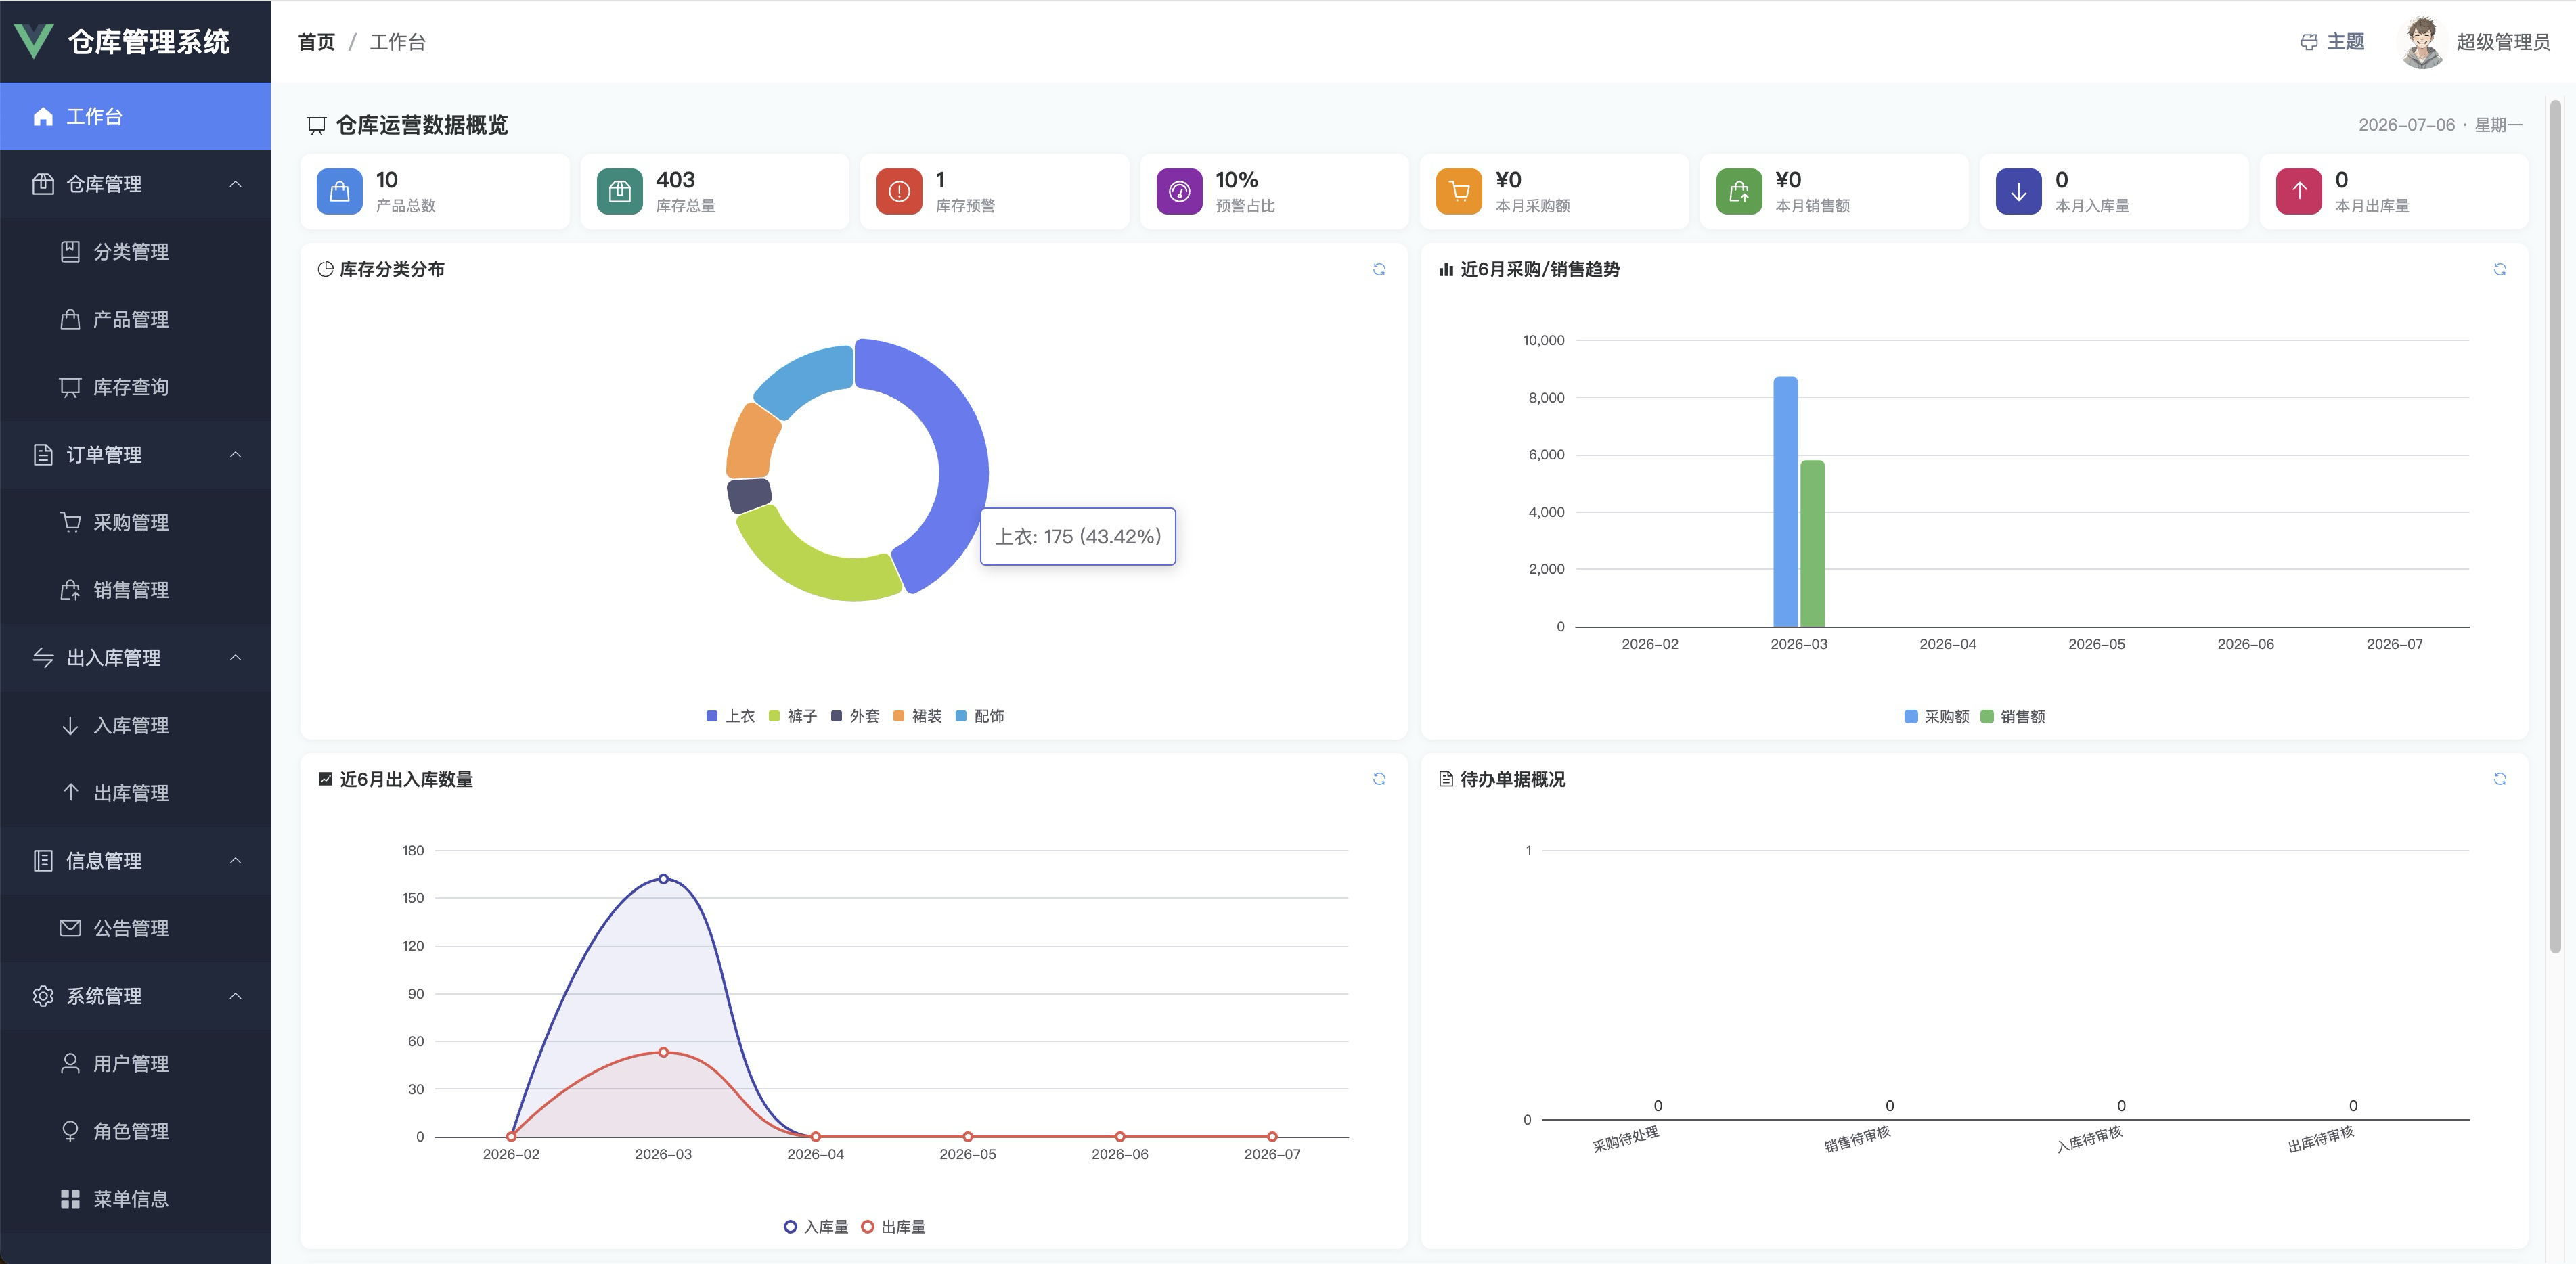The image size is (2576, 1264).
Task: Go to 首页 via breadcrumb
Action: (316, 42)
